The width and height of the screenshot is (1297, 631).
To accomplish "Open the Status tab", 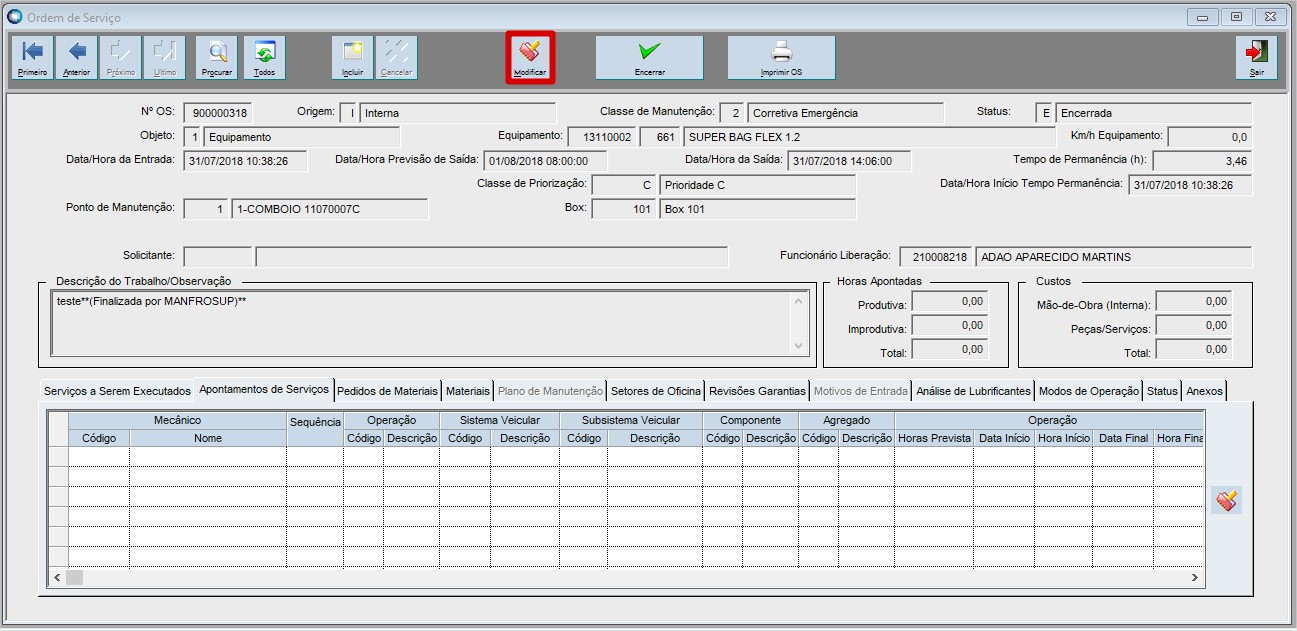I will click(1163, 391).
